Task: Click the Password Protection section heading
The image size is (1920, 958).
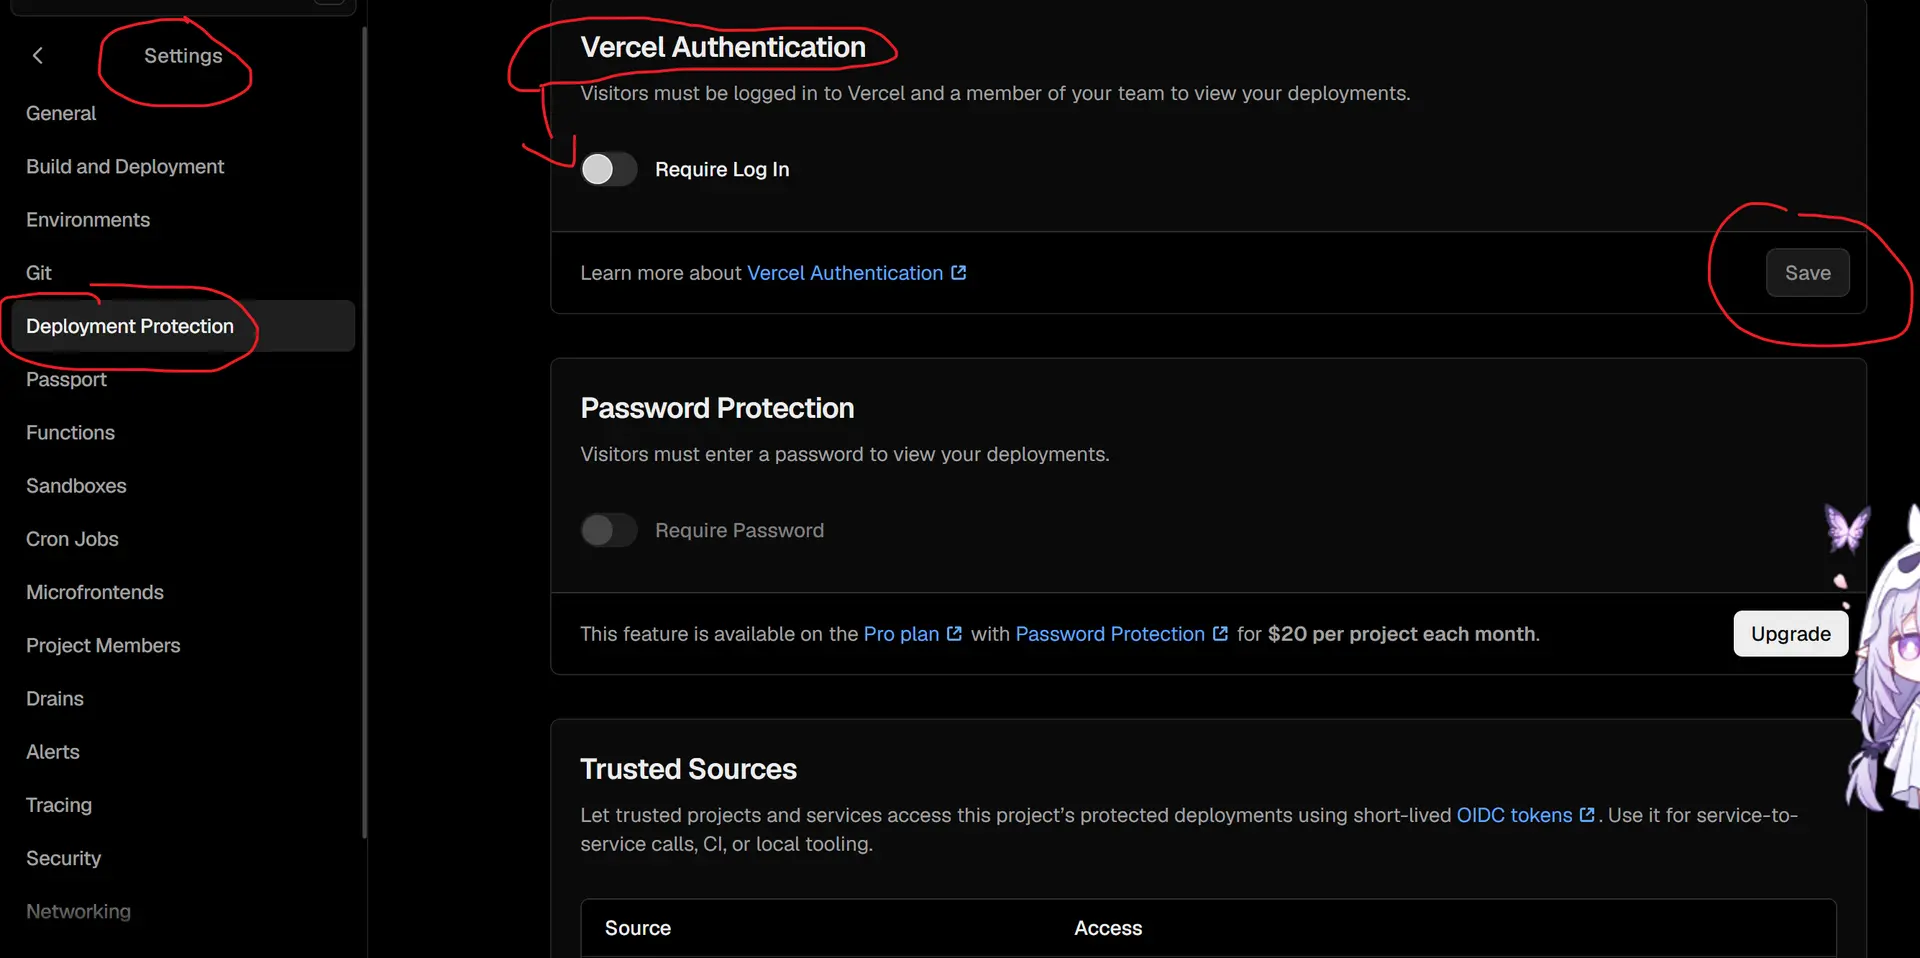Action: [x=717, y=408]
